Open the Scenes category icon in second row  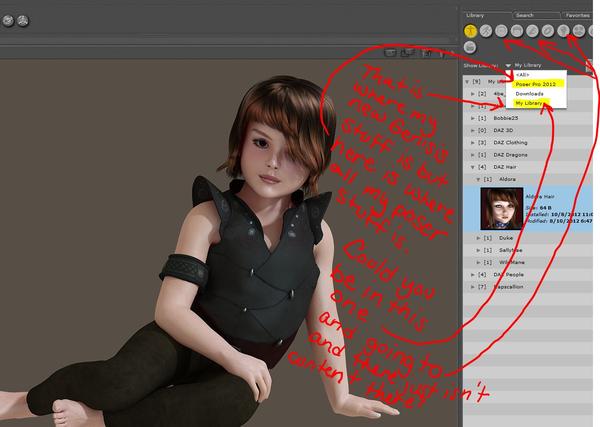pos(470,47)
